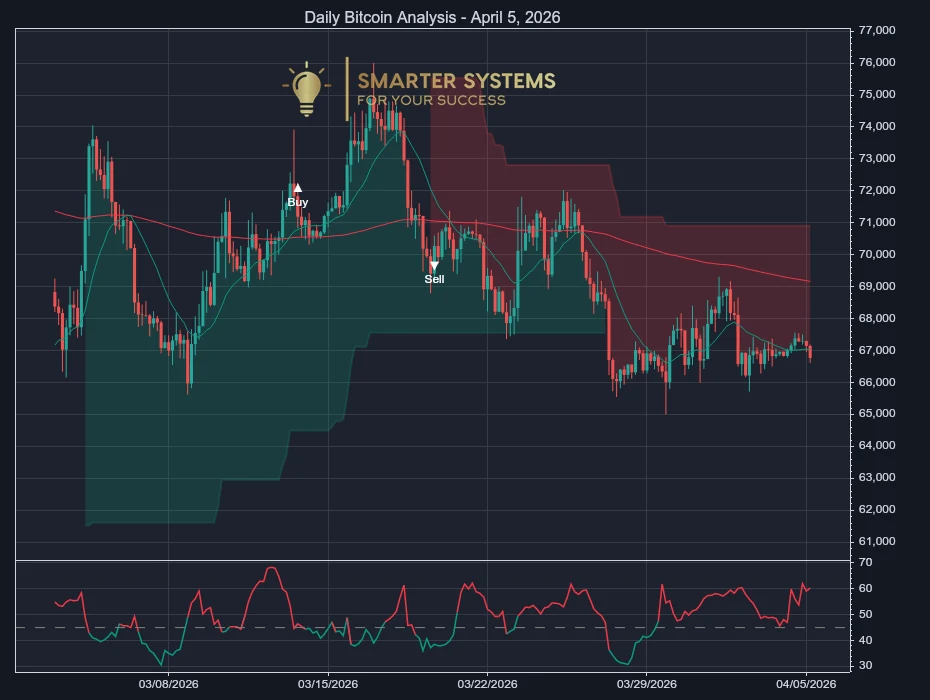
Task: Click the Smarter Systems gold wordmark
Action: tap(459, 81)
